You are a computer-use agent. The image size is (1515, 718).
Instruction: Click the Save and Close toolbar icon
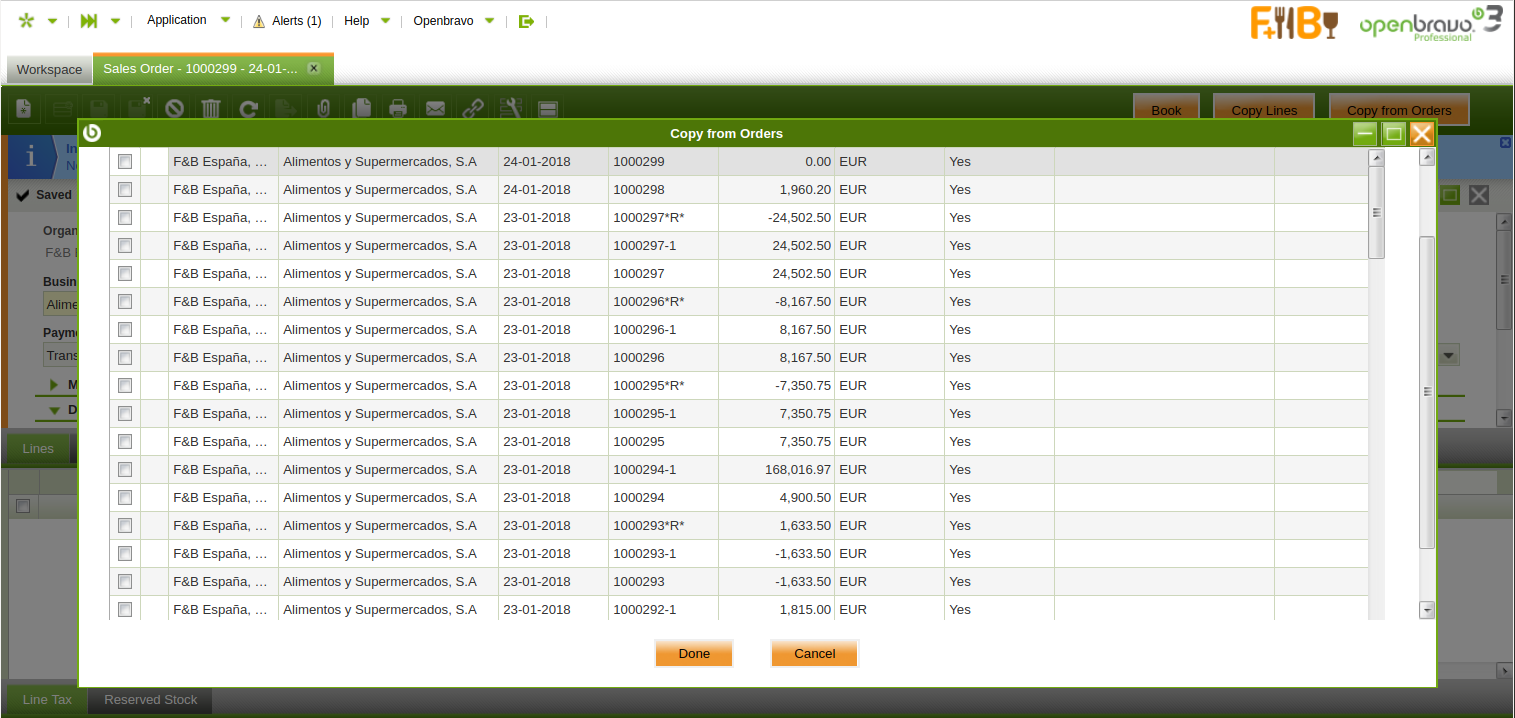pyautogui.click(x=137, y=108)
